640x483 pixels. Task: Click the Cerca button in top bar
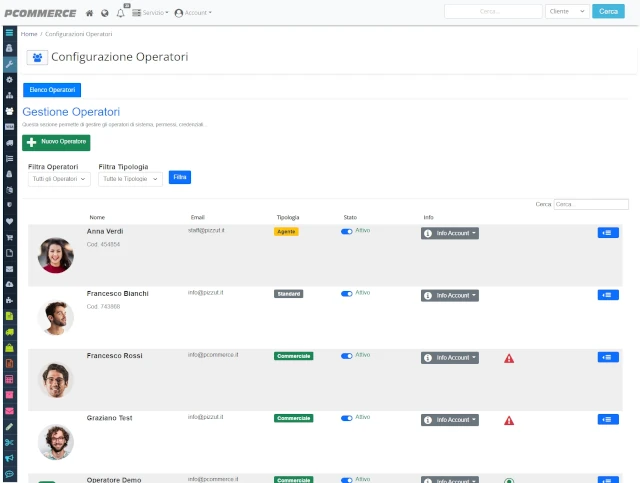tap(608, 11)
